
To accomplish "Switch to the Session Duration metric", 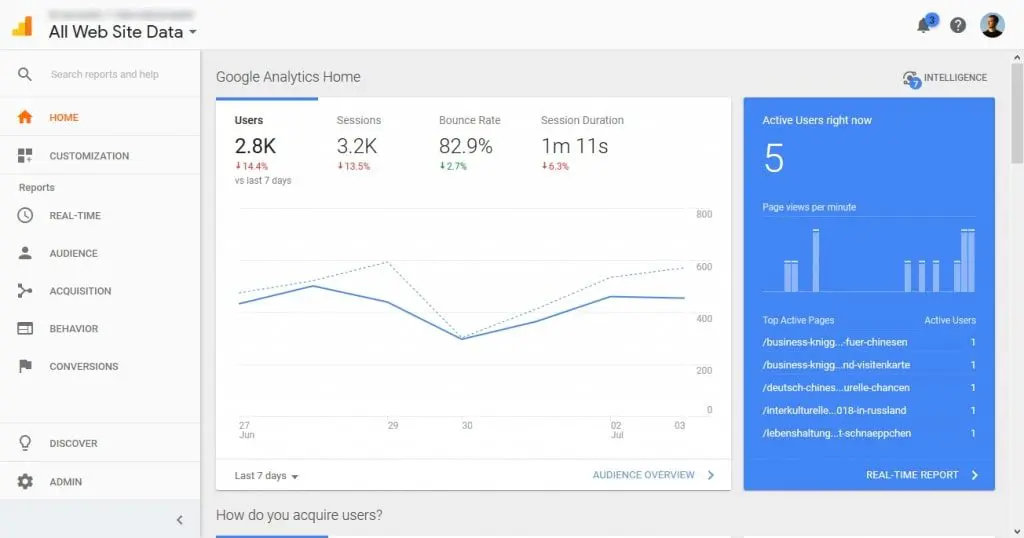I will (x=582, y=140).
